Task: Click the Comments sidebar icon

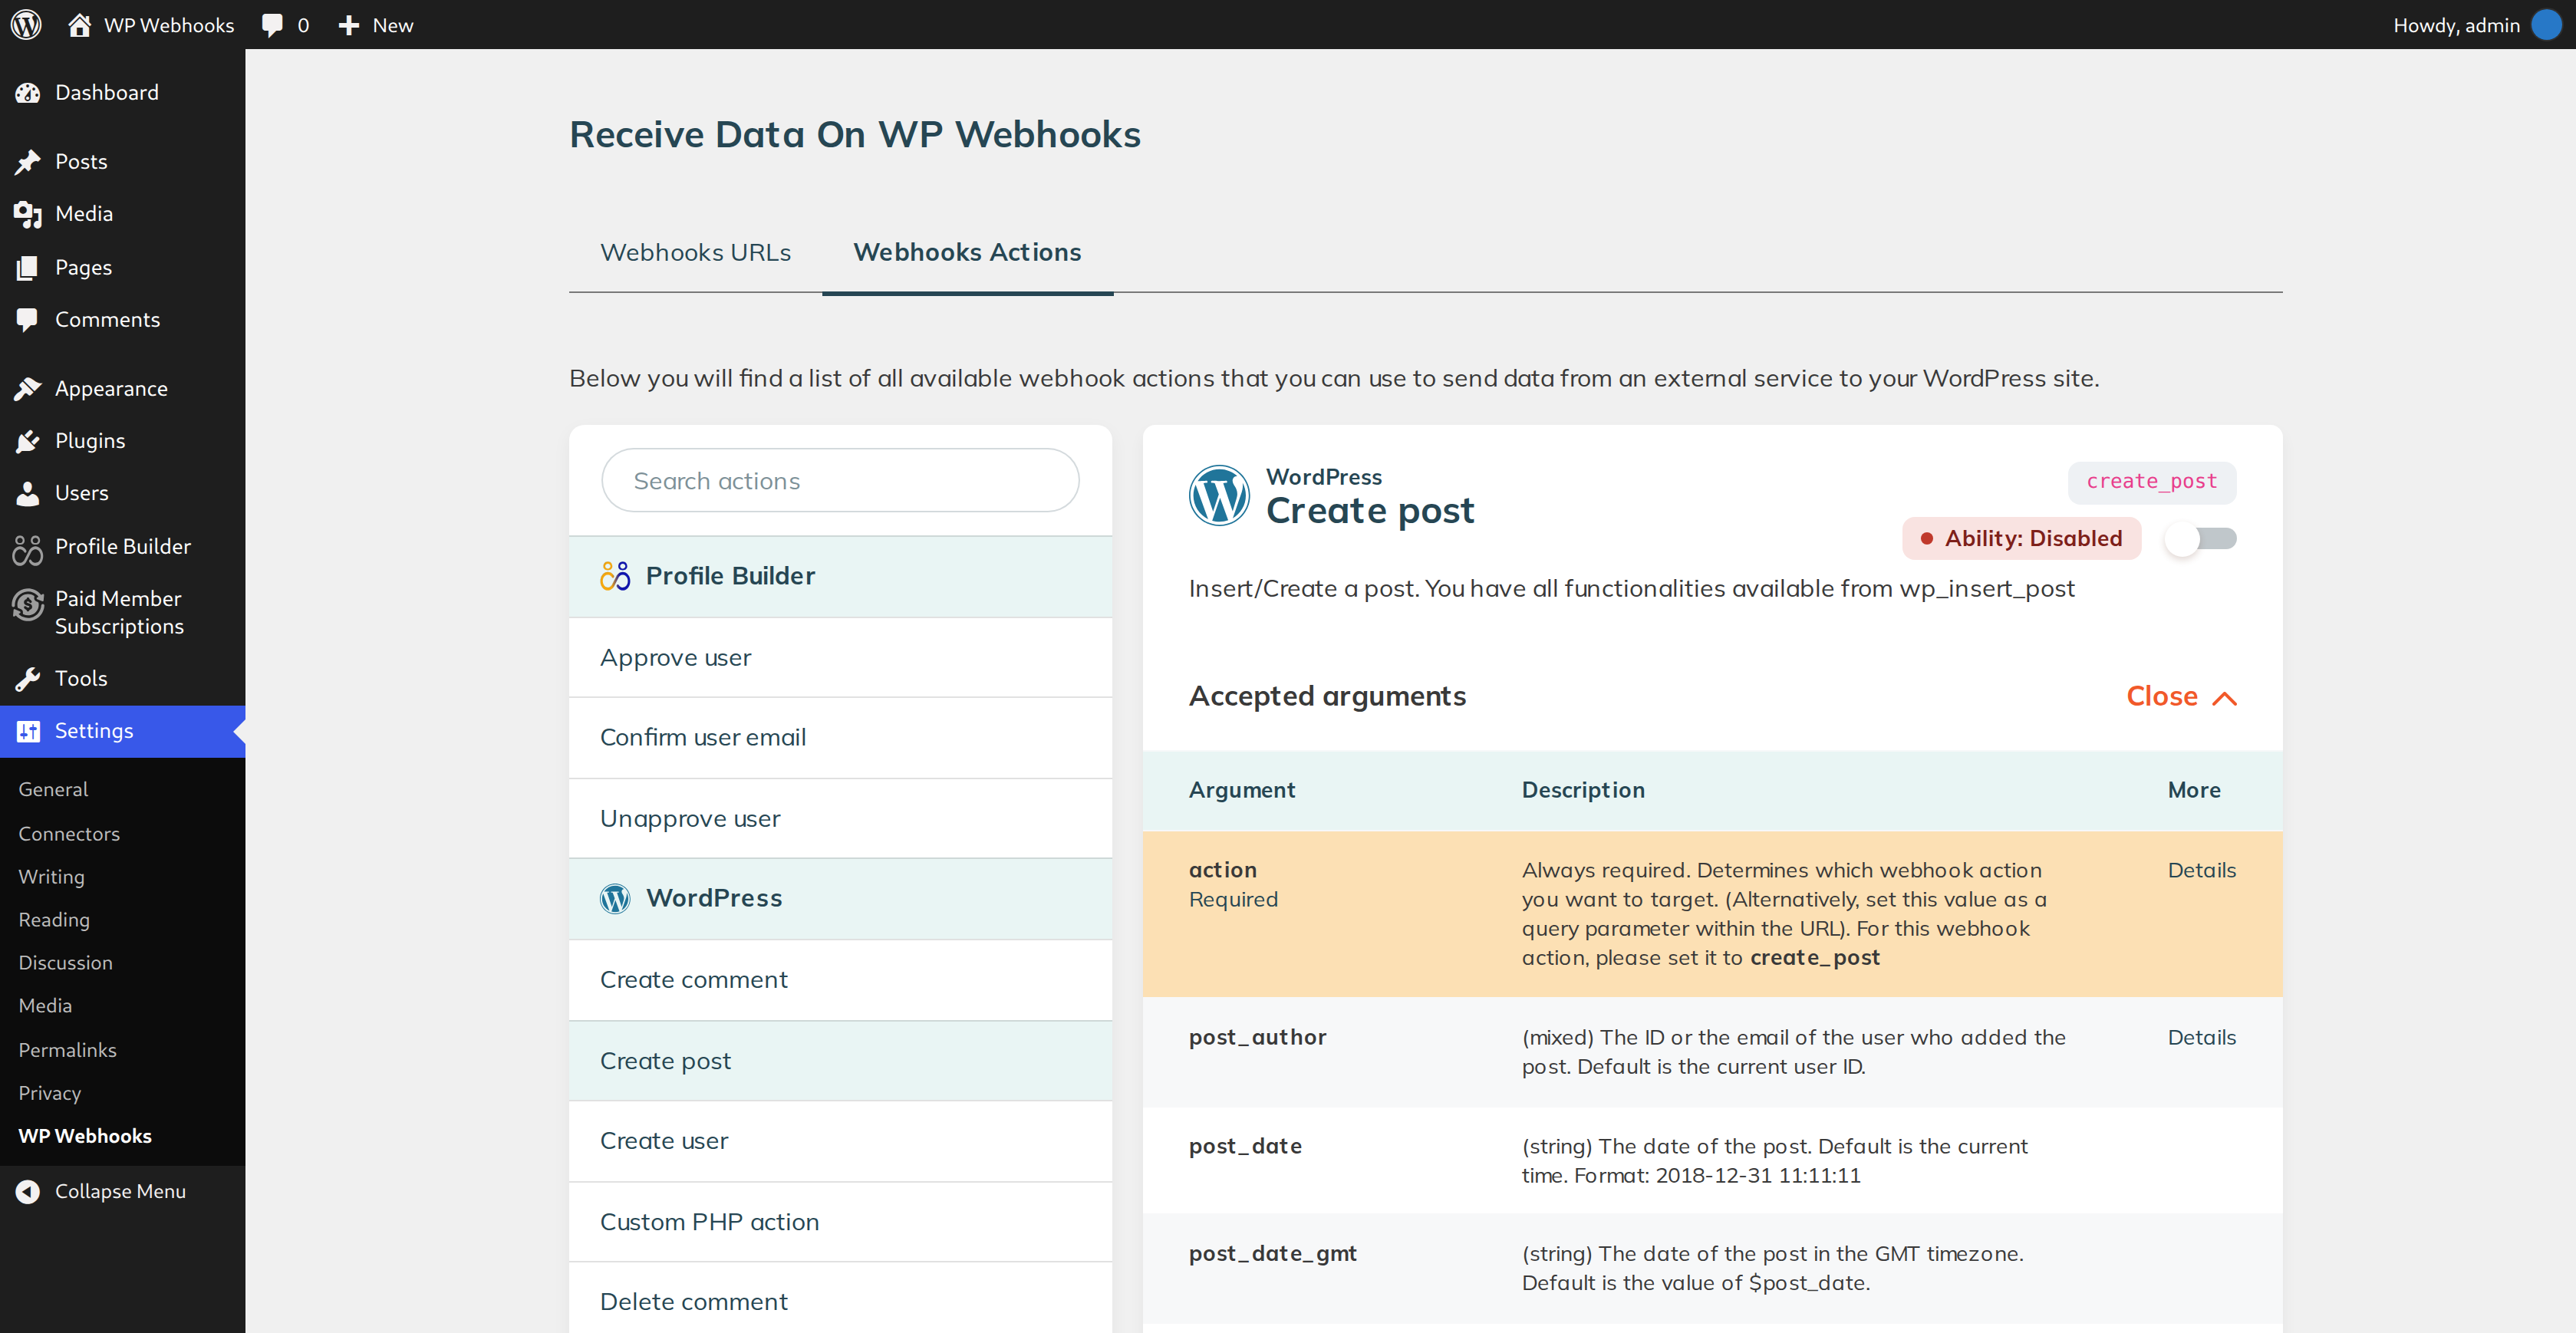Action: [28, 320]
